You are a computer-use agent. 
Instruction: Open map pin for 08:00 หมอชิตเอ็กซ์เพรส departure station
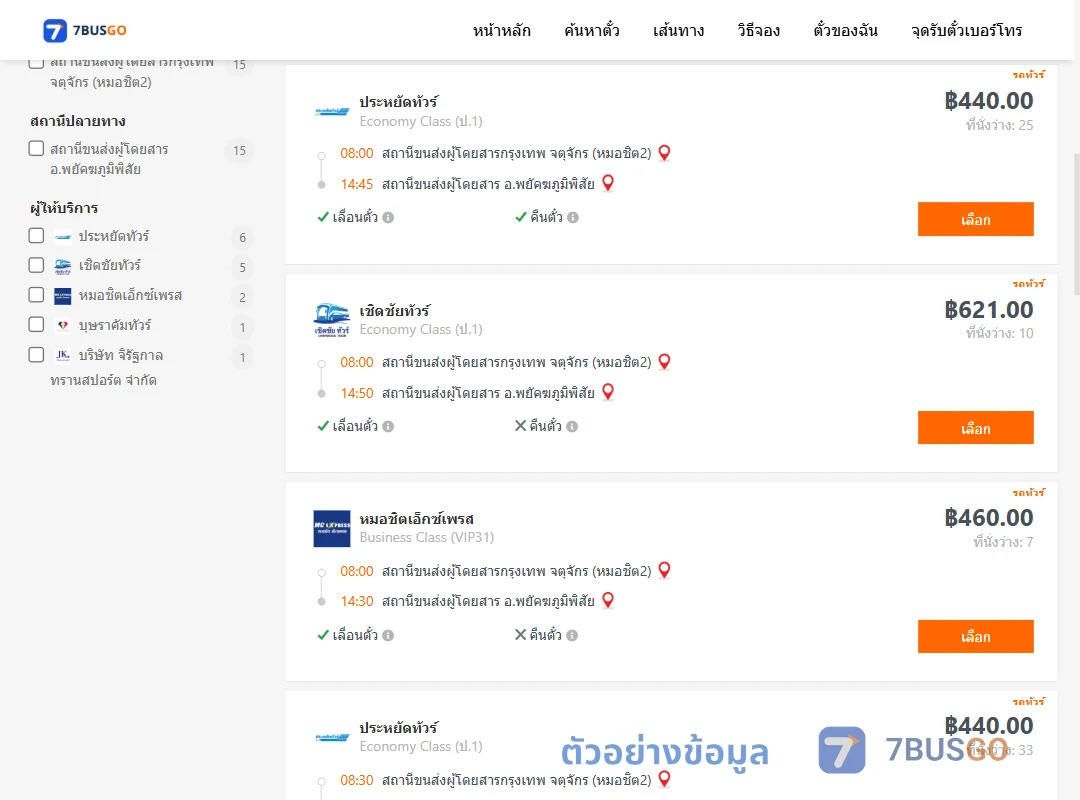[x=664, y=571]
